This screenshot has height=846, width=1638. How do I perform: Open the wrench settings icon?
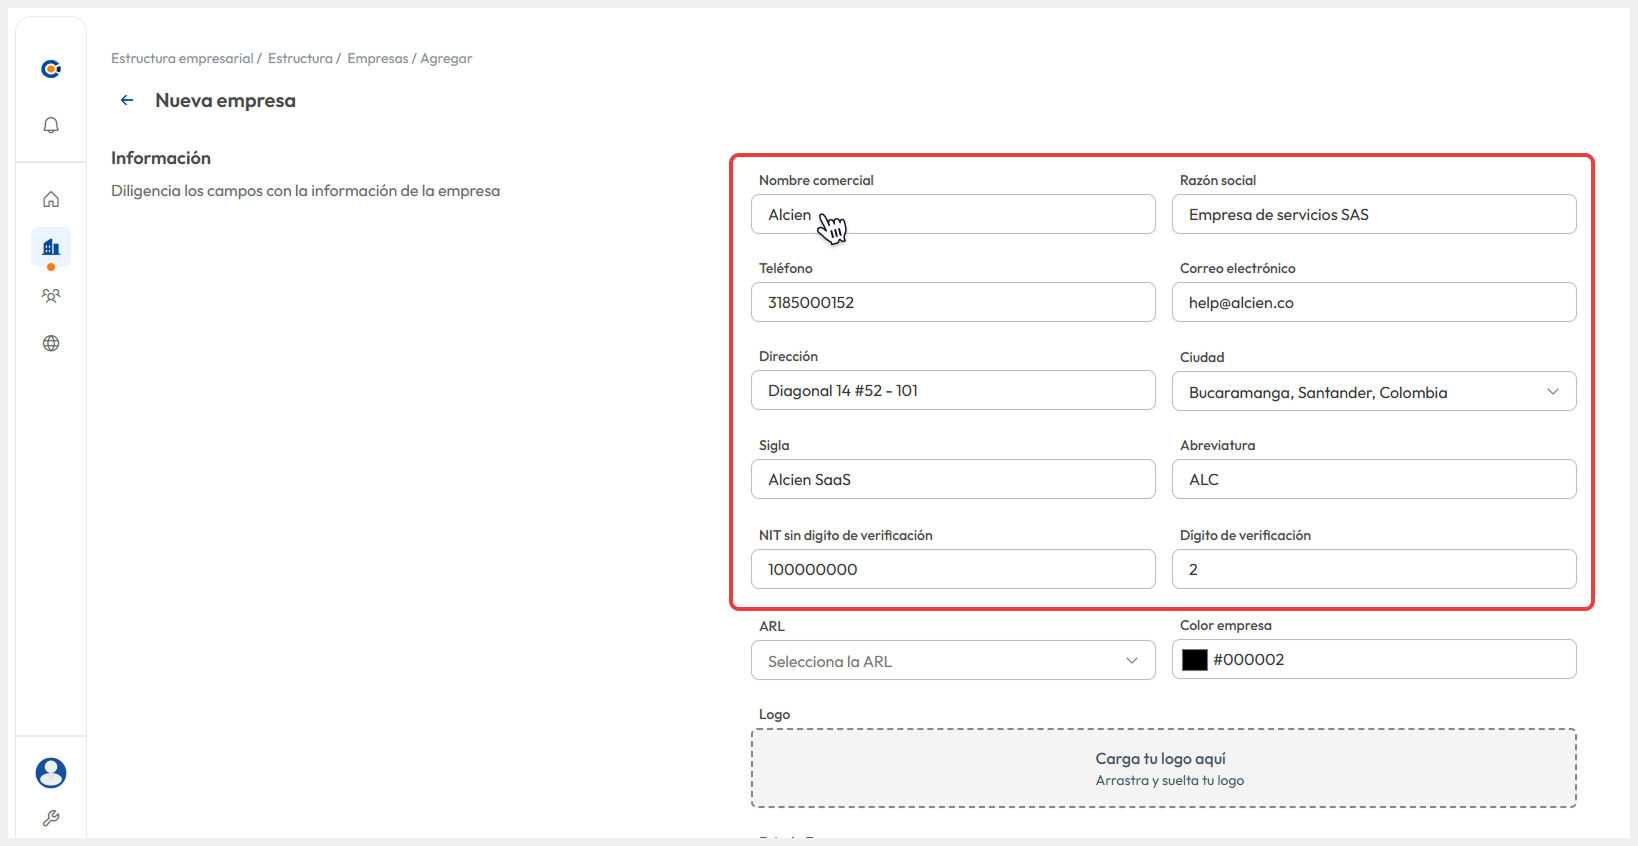click(x=51, y=818)
